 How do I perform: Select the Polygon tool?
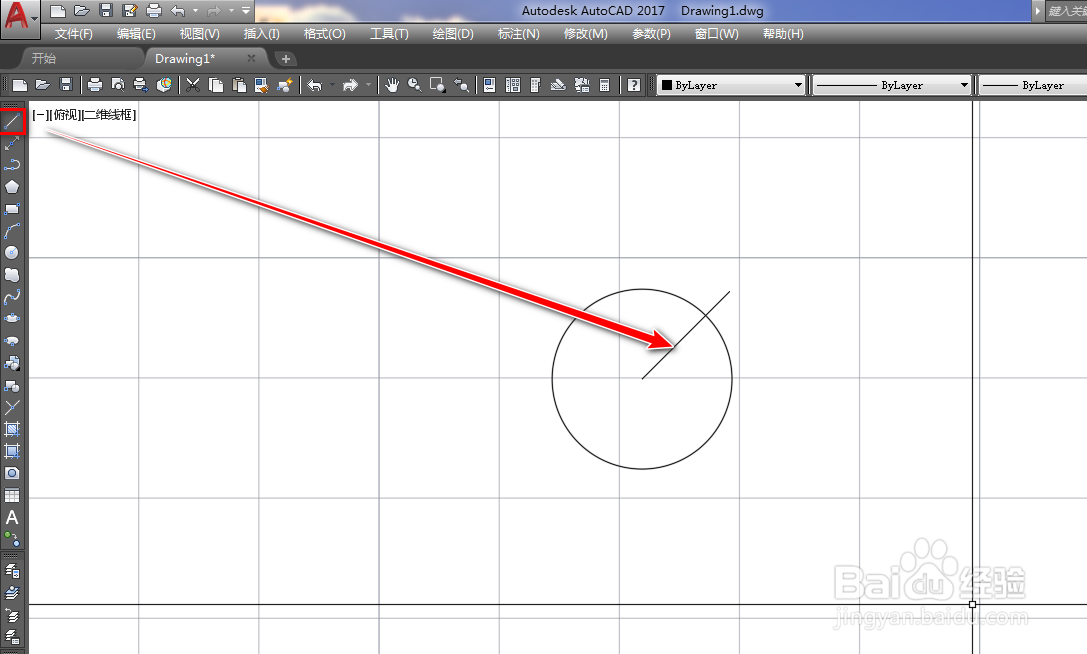pos(12,187)
